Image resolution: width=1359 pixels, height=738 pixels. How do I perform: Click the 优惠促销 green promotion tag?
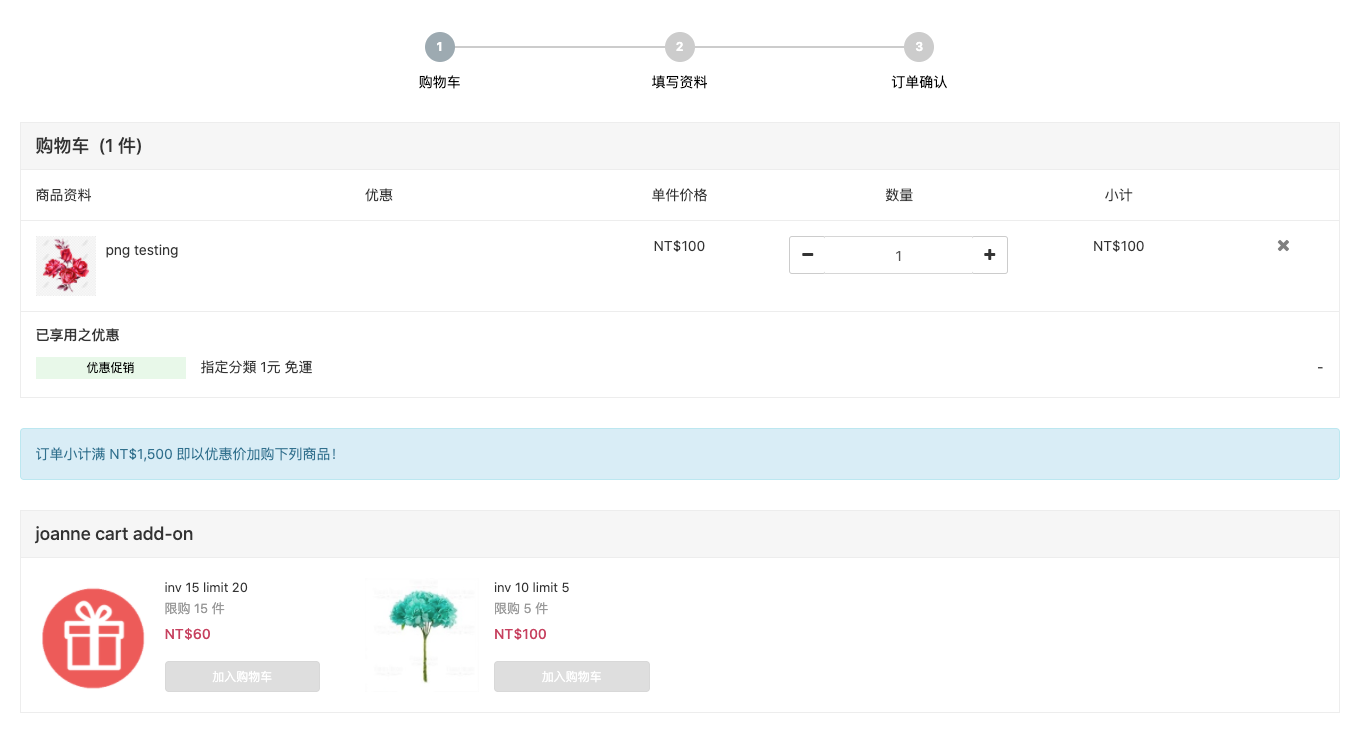pos(110,368)
